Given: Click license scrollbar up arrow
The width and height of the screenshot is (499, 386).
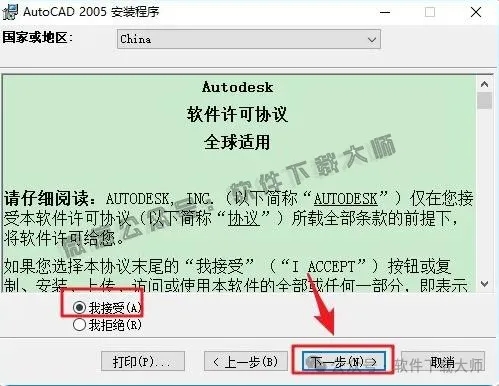Looking at the screenshot, I should click(x=484, y=84).
